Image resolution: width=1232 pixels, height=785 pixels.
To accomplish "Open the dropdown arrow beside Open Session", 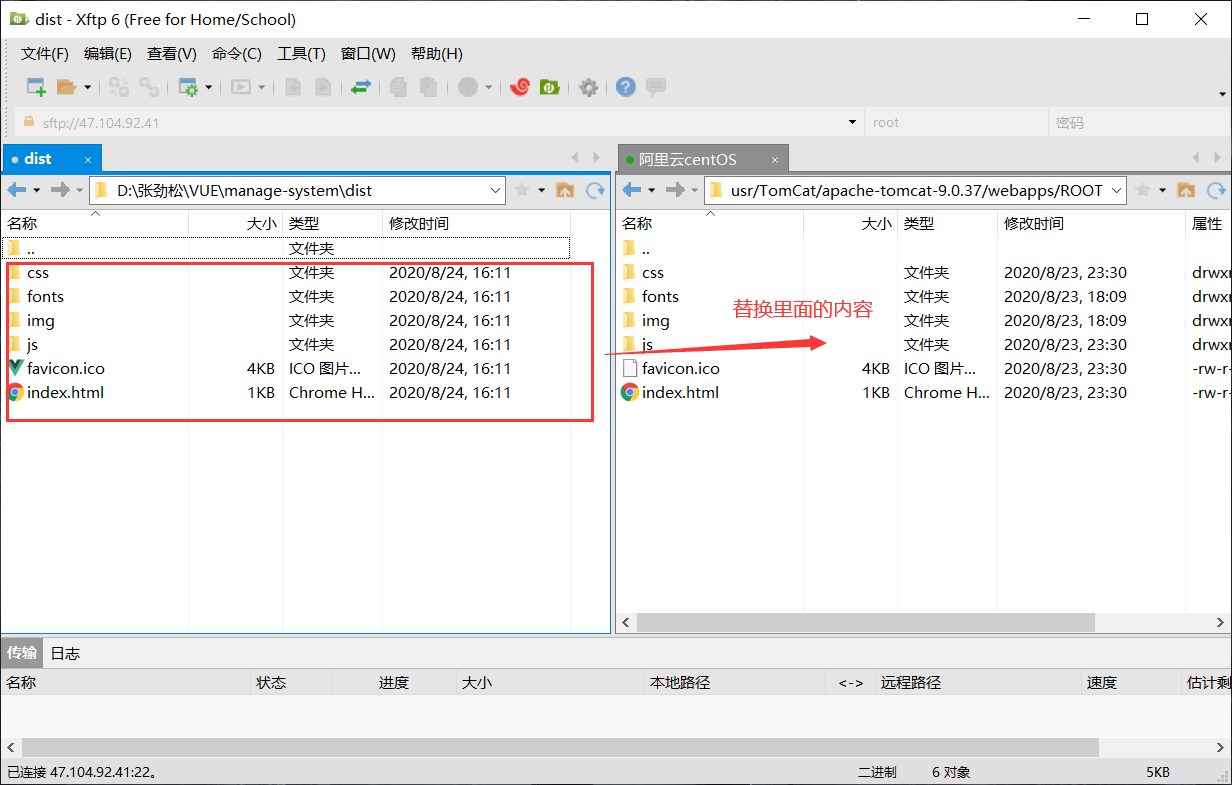I will pos(88,87).
